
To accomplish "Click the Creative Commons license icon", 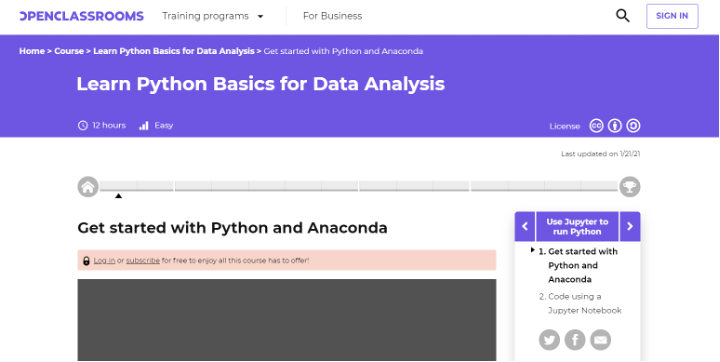I will pos(596,126).
